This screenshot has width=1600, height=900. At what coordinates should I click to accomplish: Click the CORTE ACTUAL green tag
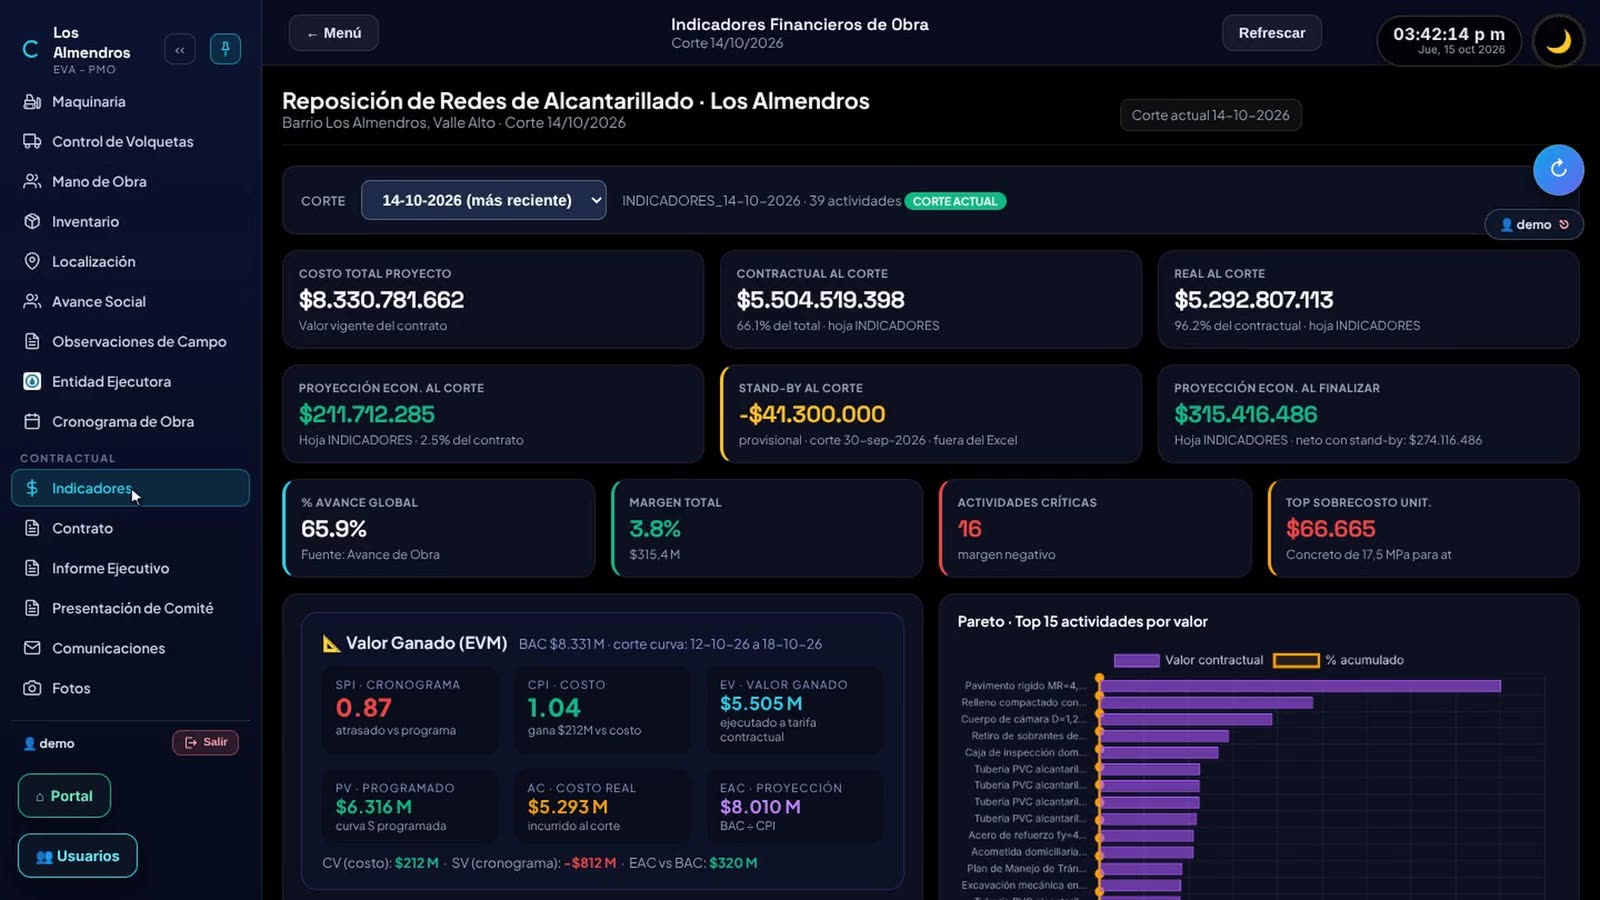tap(955, 201)
